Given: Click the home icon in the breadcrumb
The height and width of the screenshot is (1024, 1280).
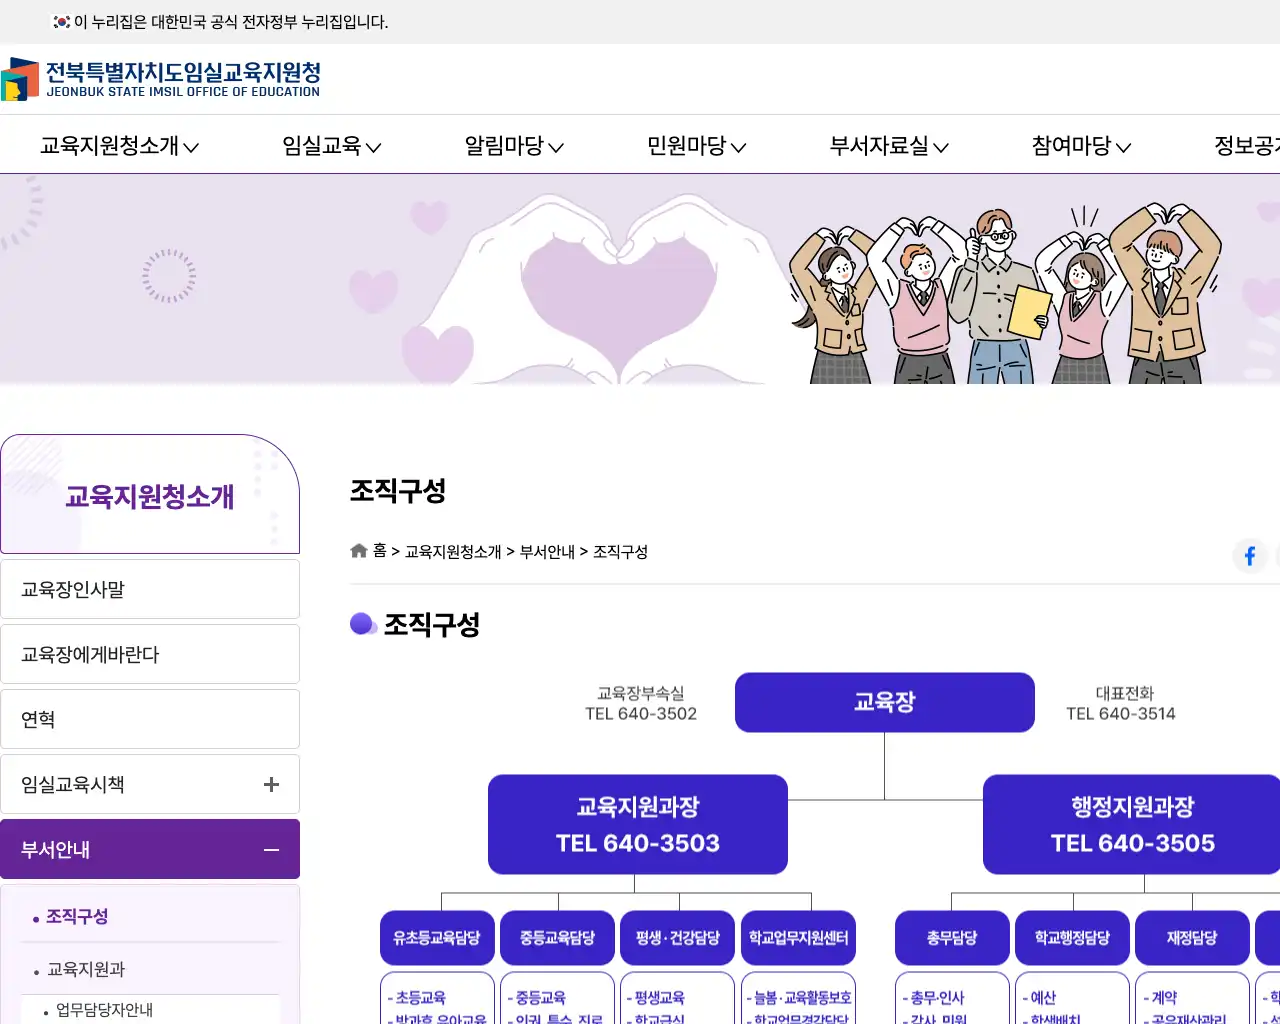Looking at the screenshot, I should 358,550.
